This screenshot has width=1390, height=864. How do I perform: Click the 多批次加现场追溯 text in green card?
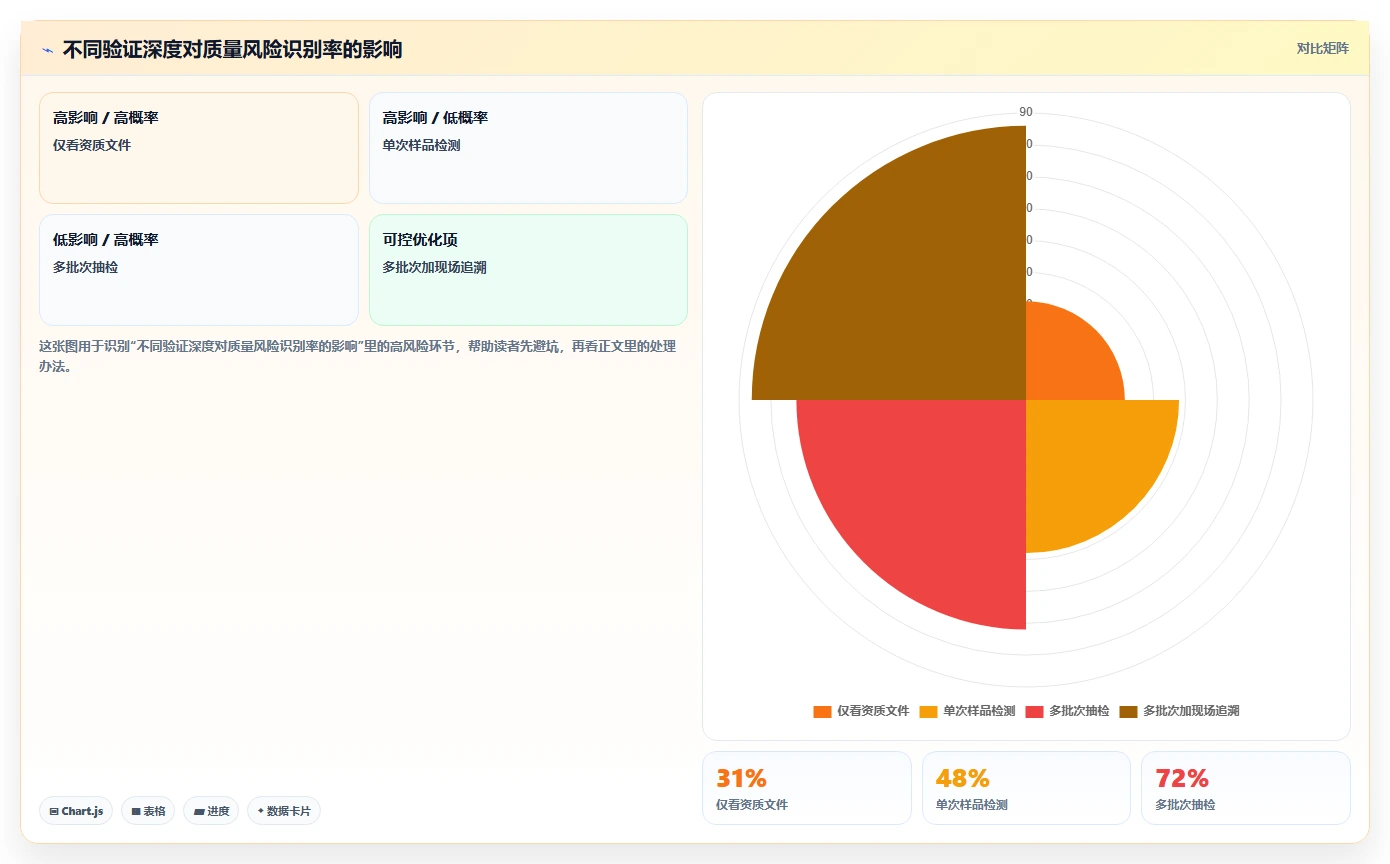[x=434, y=267]
